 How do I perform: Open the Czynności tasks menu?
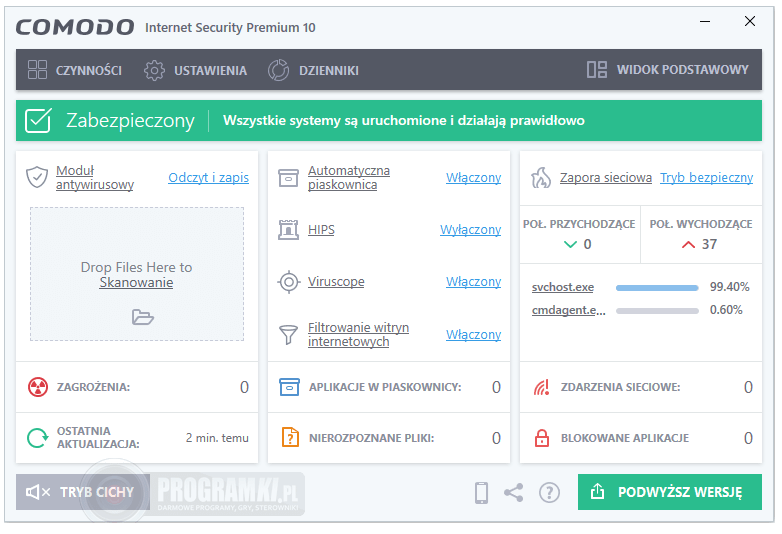pos(75,70)
